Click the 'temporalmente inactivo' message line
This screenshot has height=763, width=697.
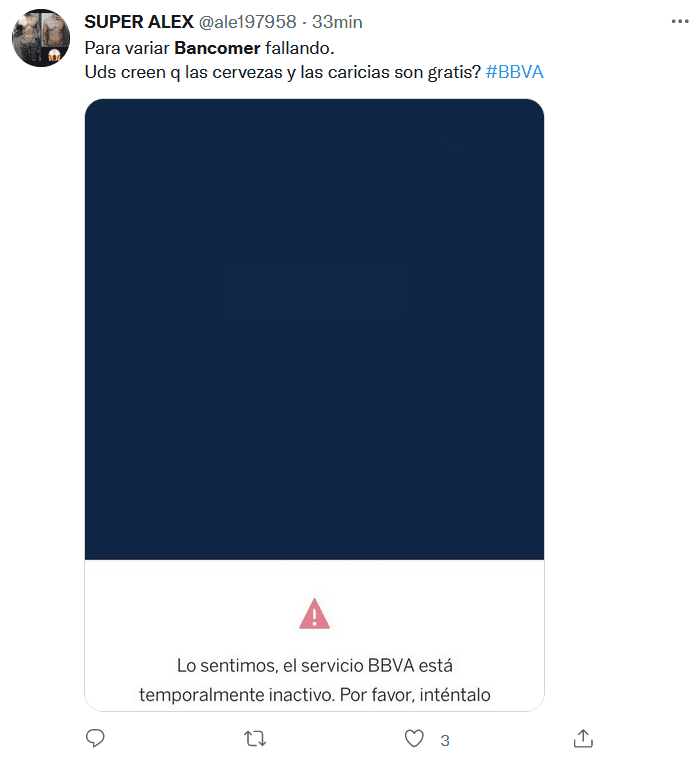click(x=314, y=695)
